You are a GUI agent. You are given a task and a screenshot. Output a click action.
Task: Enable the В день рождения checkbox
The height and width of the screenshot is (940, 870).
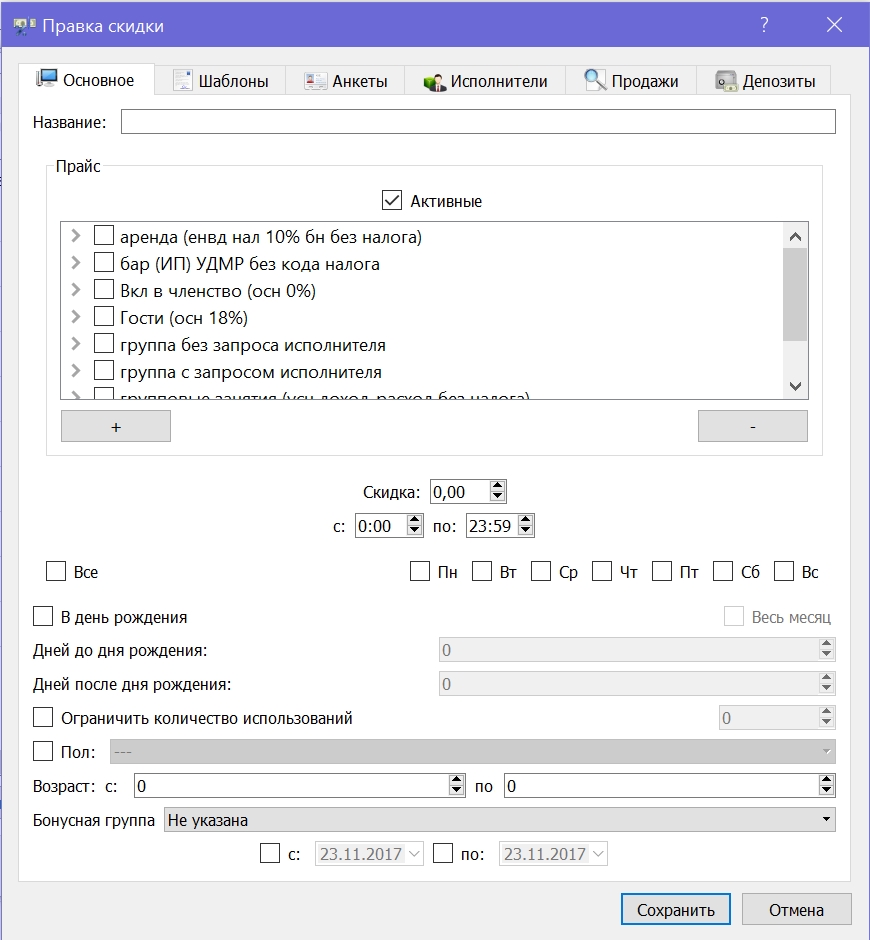tap(43, 616)
